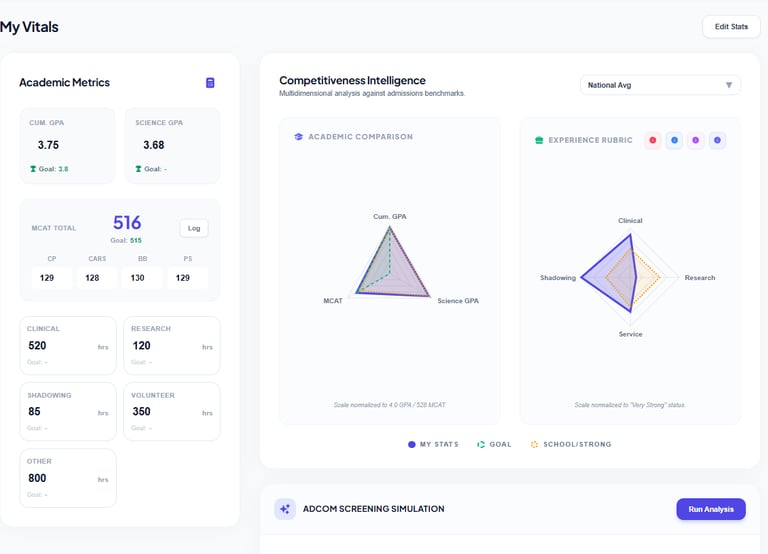Toggle the School/Strong legend item
768x554 pixels.
[x=571, y=444]
